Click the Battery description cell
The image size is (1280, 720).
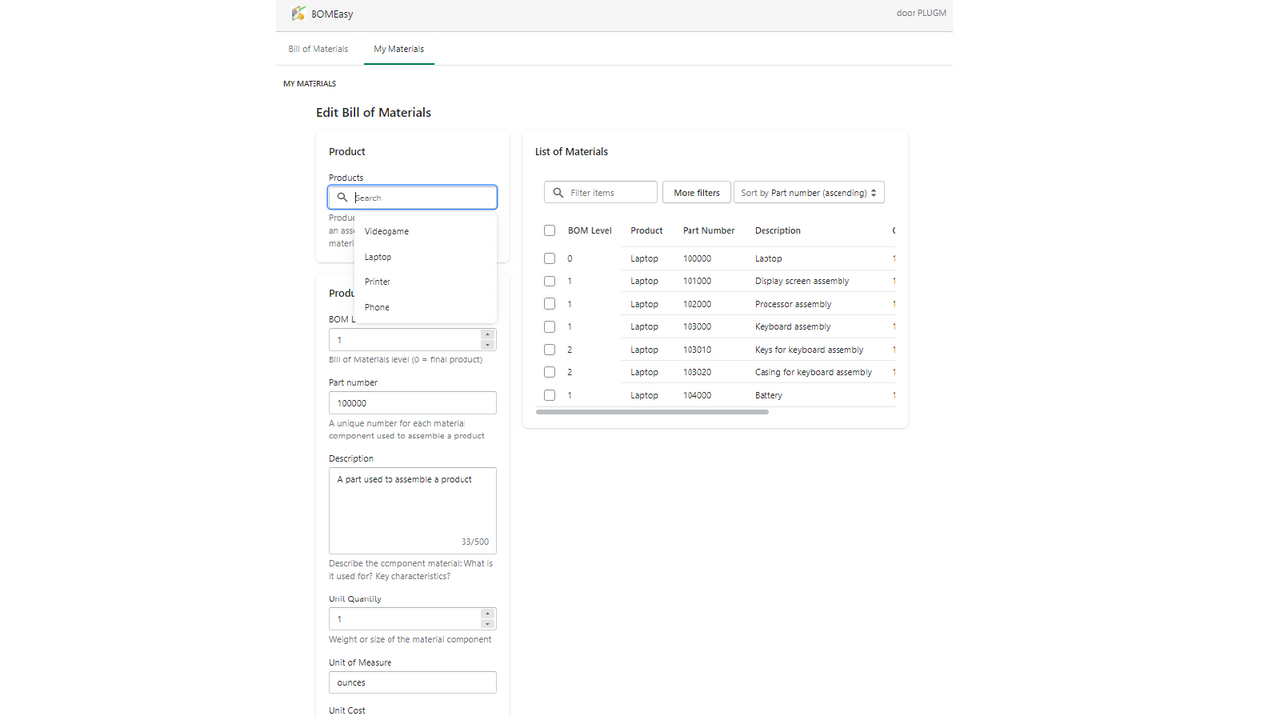coord(769,395)
